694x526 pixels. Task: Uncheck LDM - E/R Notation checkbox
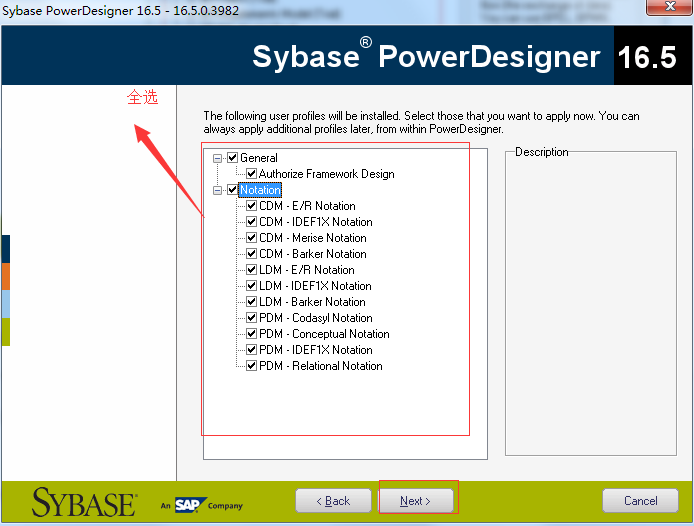(x=251, y=270)
